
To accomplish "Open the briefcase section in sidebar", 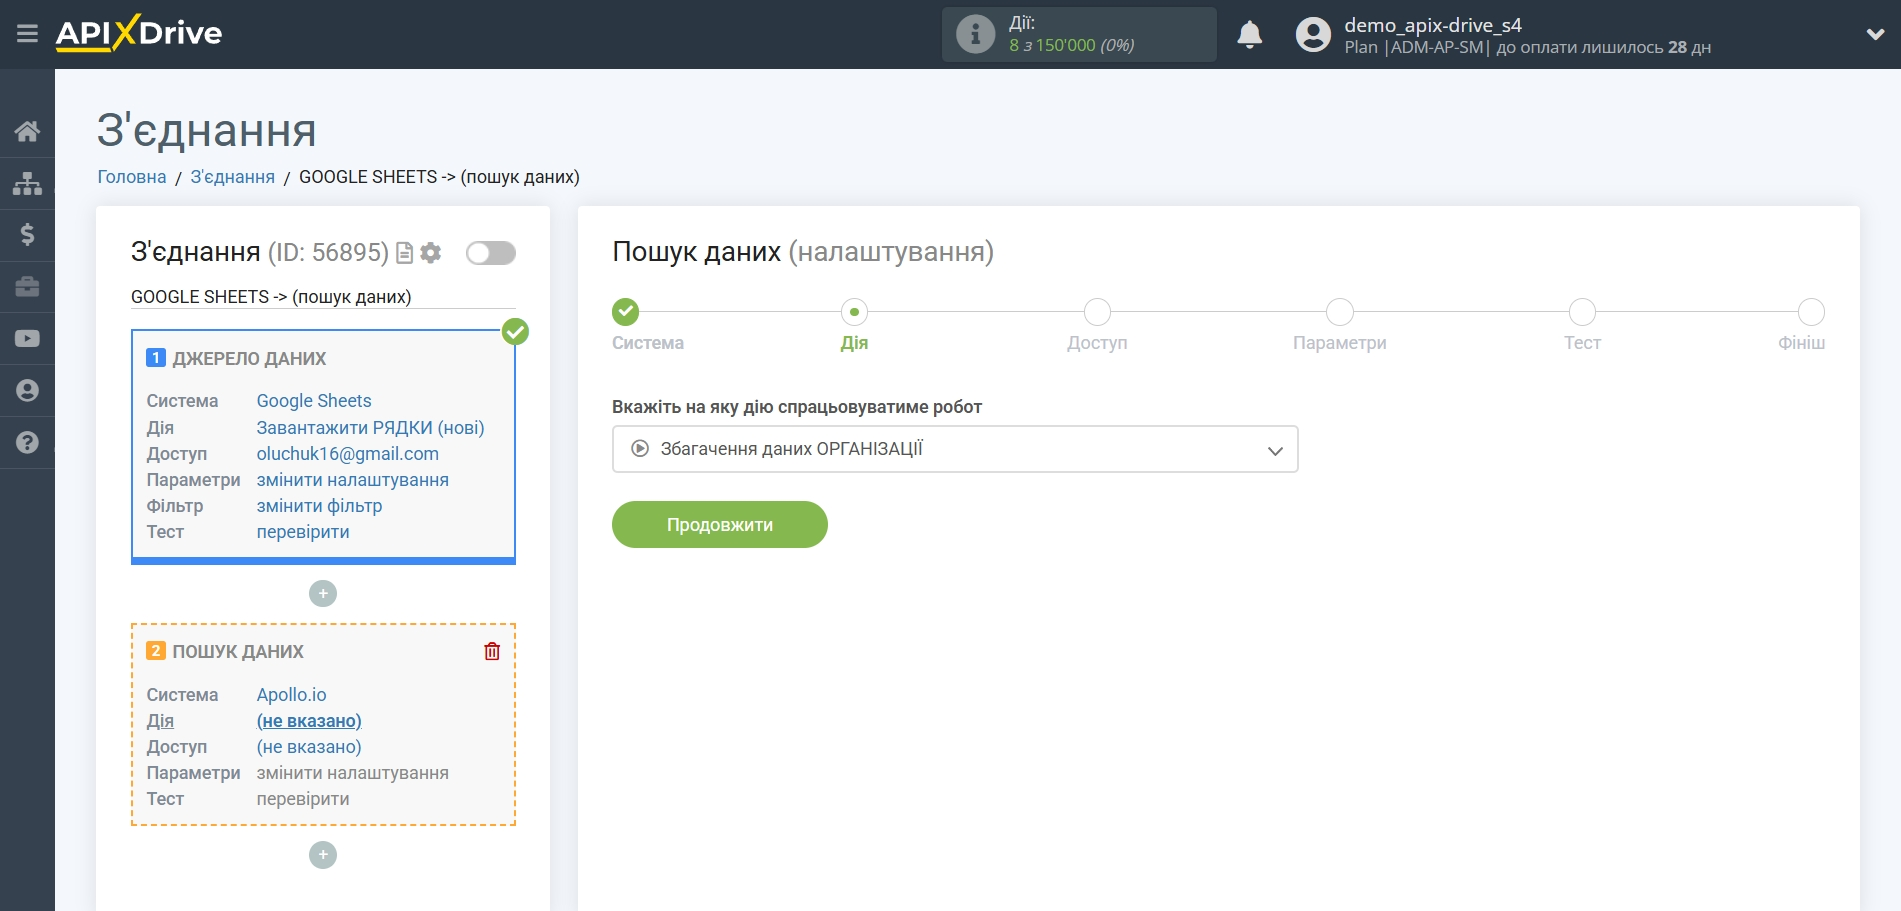I will [x=27, y=287].
